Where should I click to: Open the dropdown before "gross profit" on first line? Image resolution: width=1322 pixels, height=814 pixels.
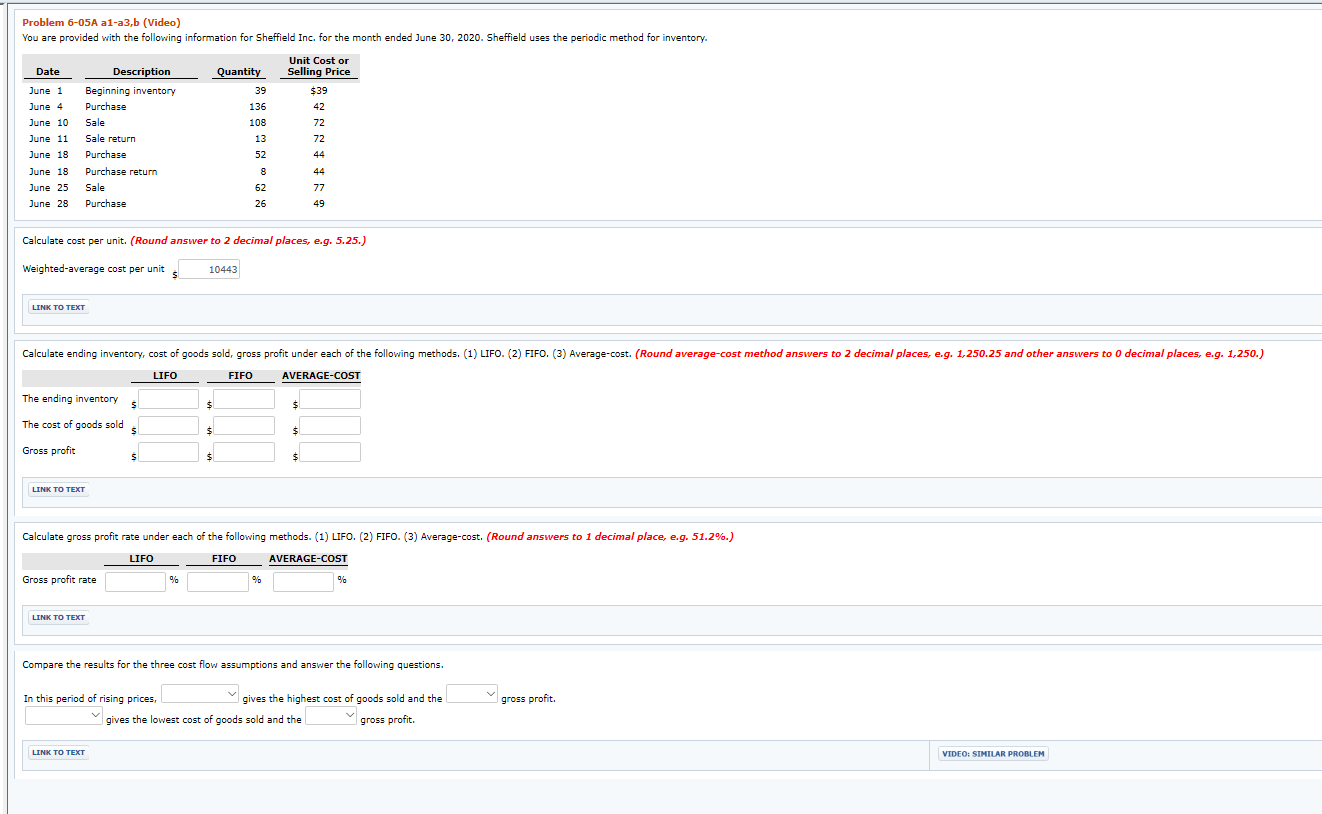471,693
